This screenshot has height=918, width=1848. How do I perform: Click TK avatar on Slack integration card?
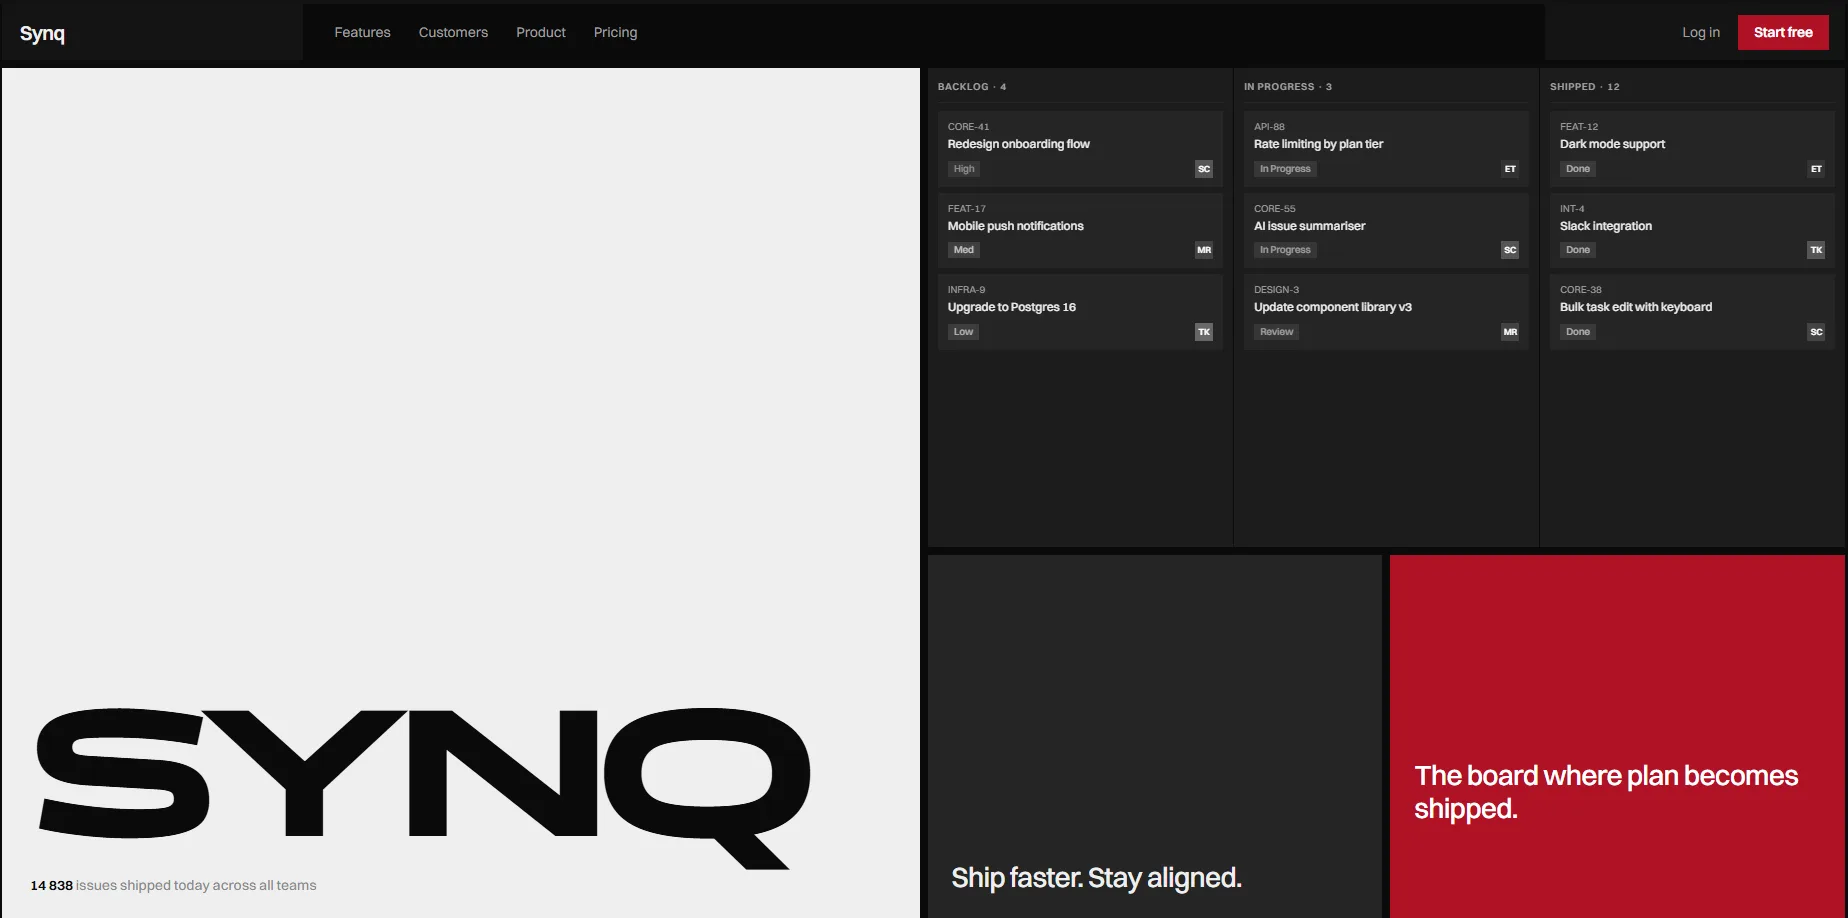tap(1816, 250)
